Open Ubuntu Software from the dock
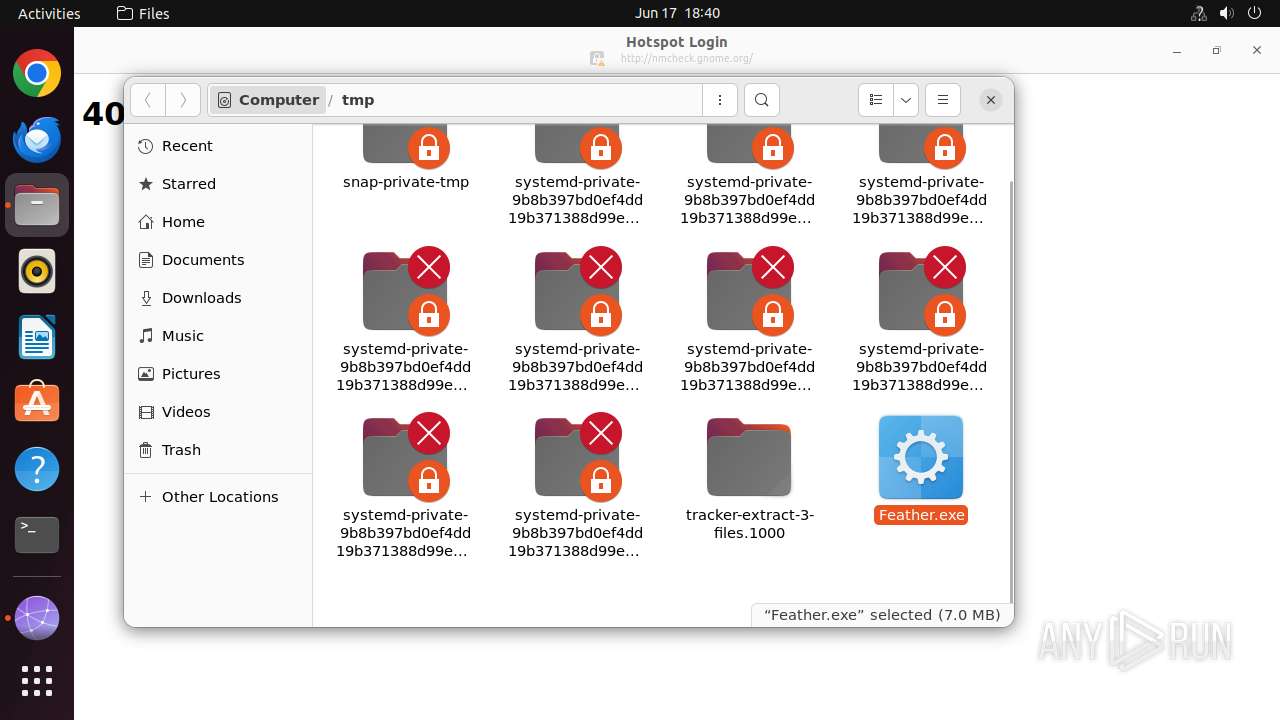 coord(37,403)
